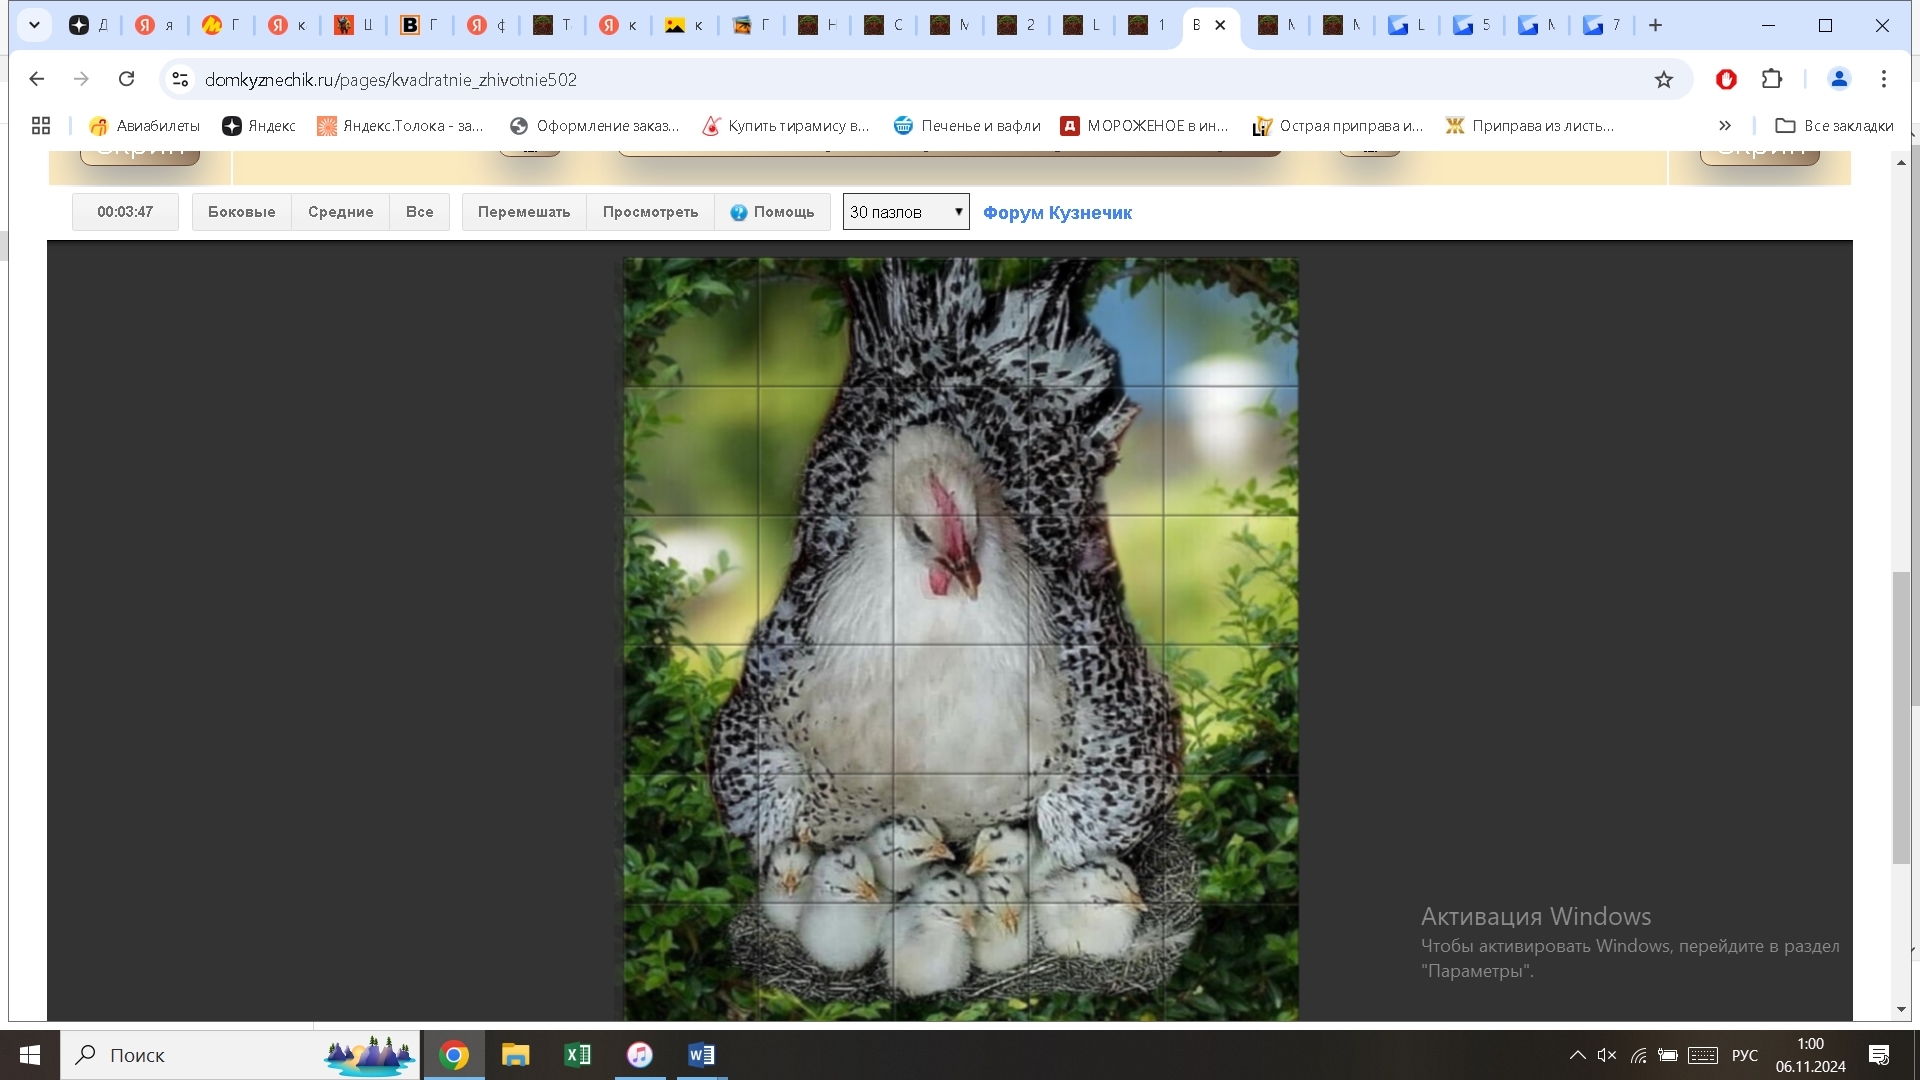Click the page vertical scrollbar thumb
Viewport: 1920px width, 1080px height.
(x=1901, y=716)
